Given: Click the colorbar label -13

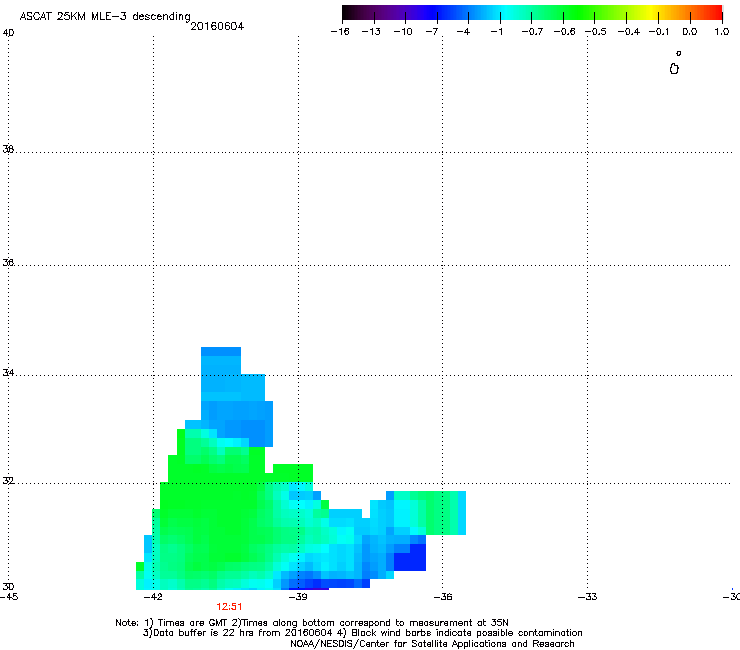Looking at the screenshot, I should coord(371,32).
